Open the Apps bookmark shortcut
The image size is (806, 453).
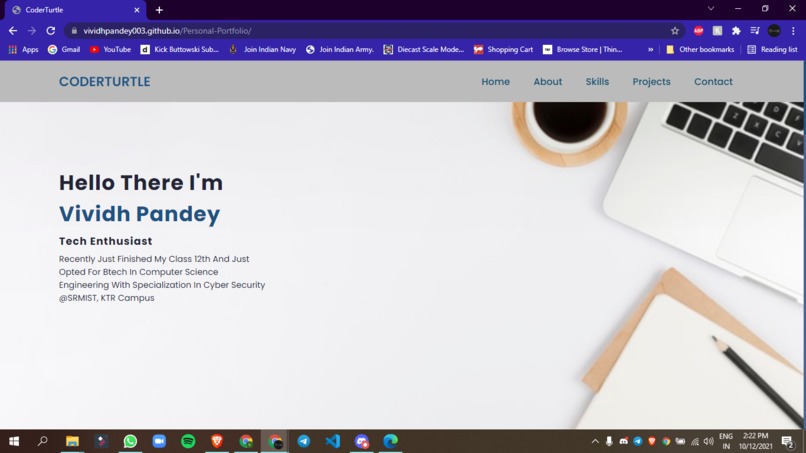(x=23, y=49)
